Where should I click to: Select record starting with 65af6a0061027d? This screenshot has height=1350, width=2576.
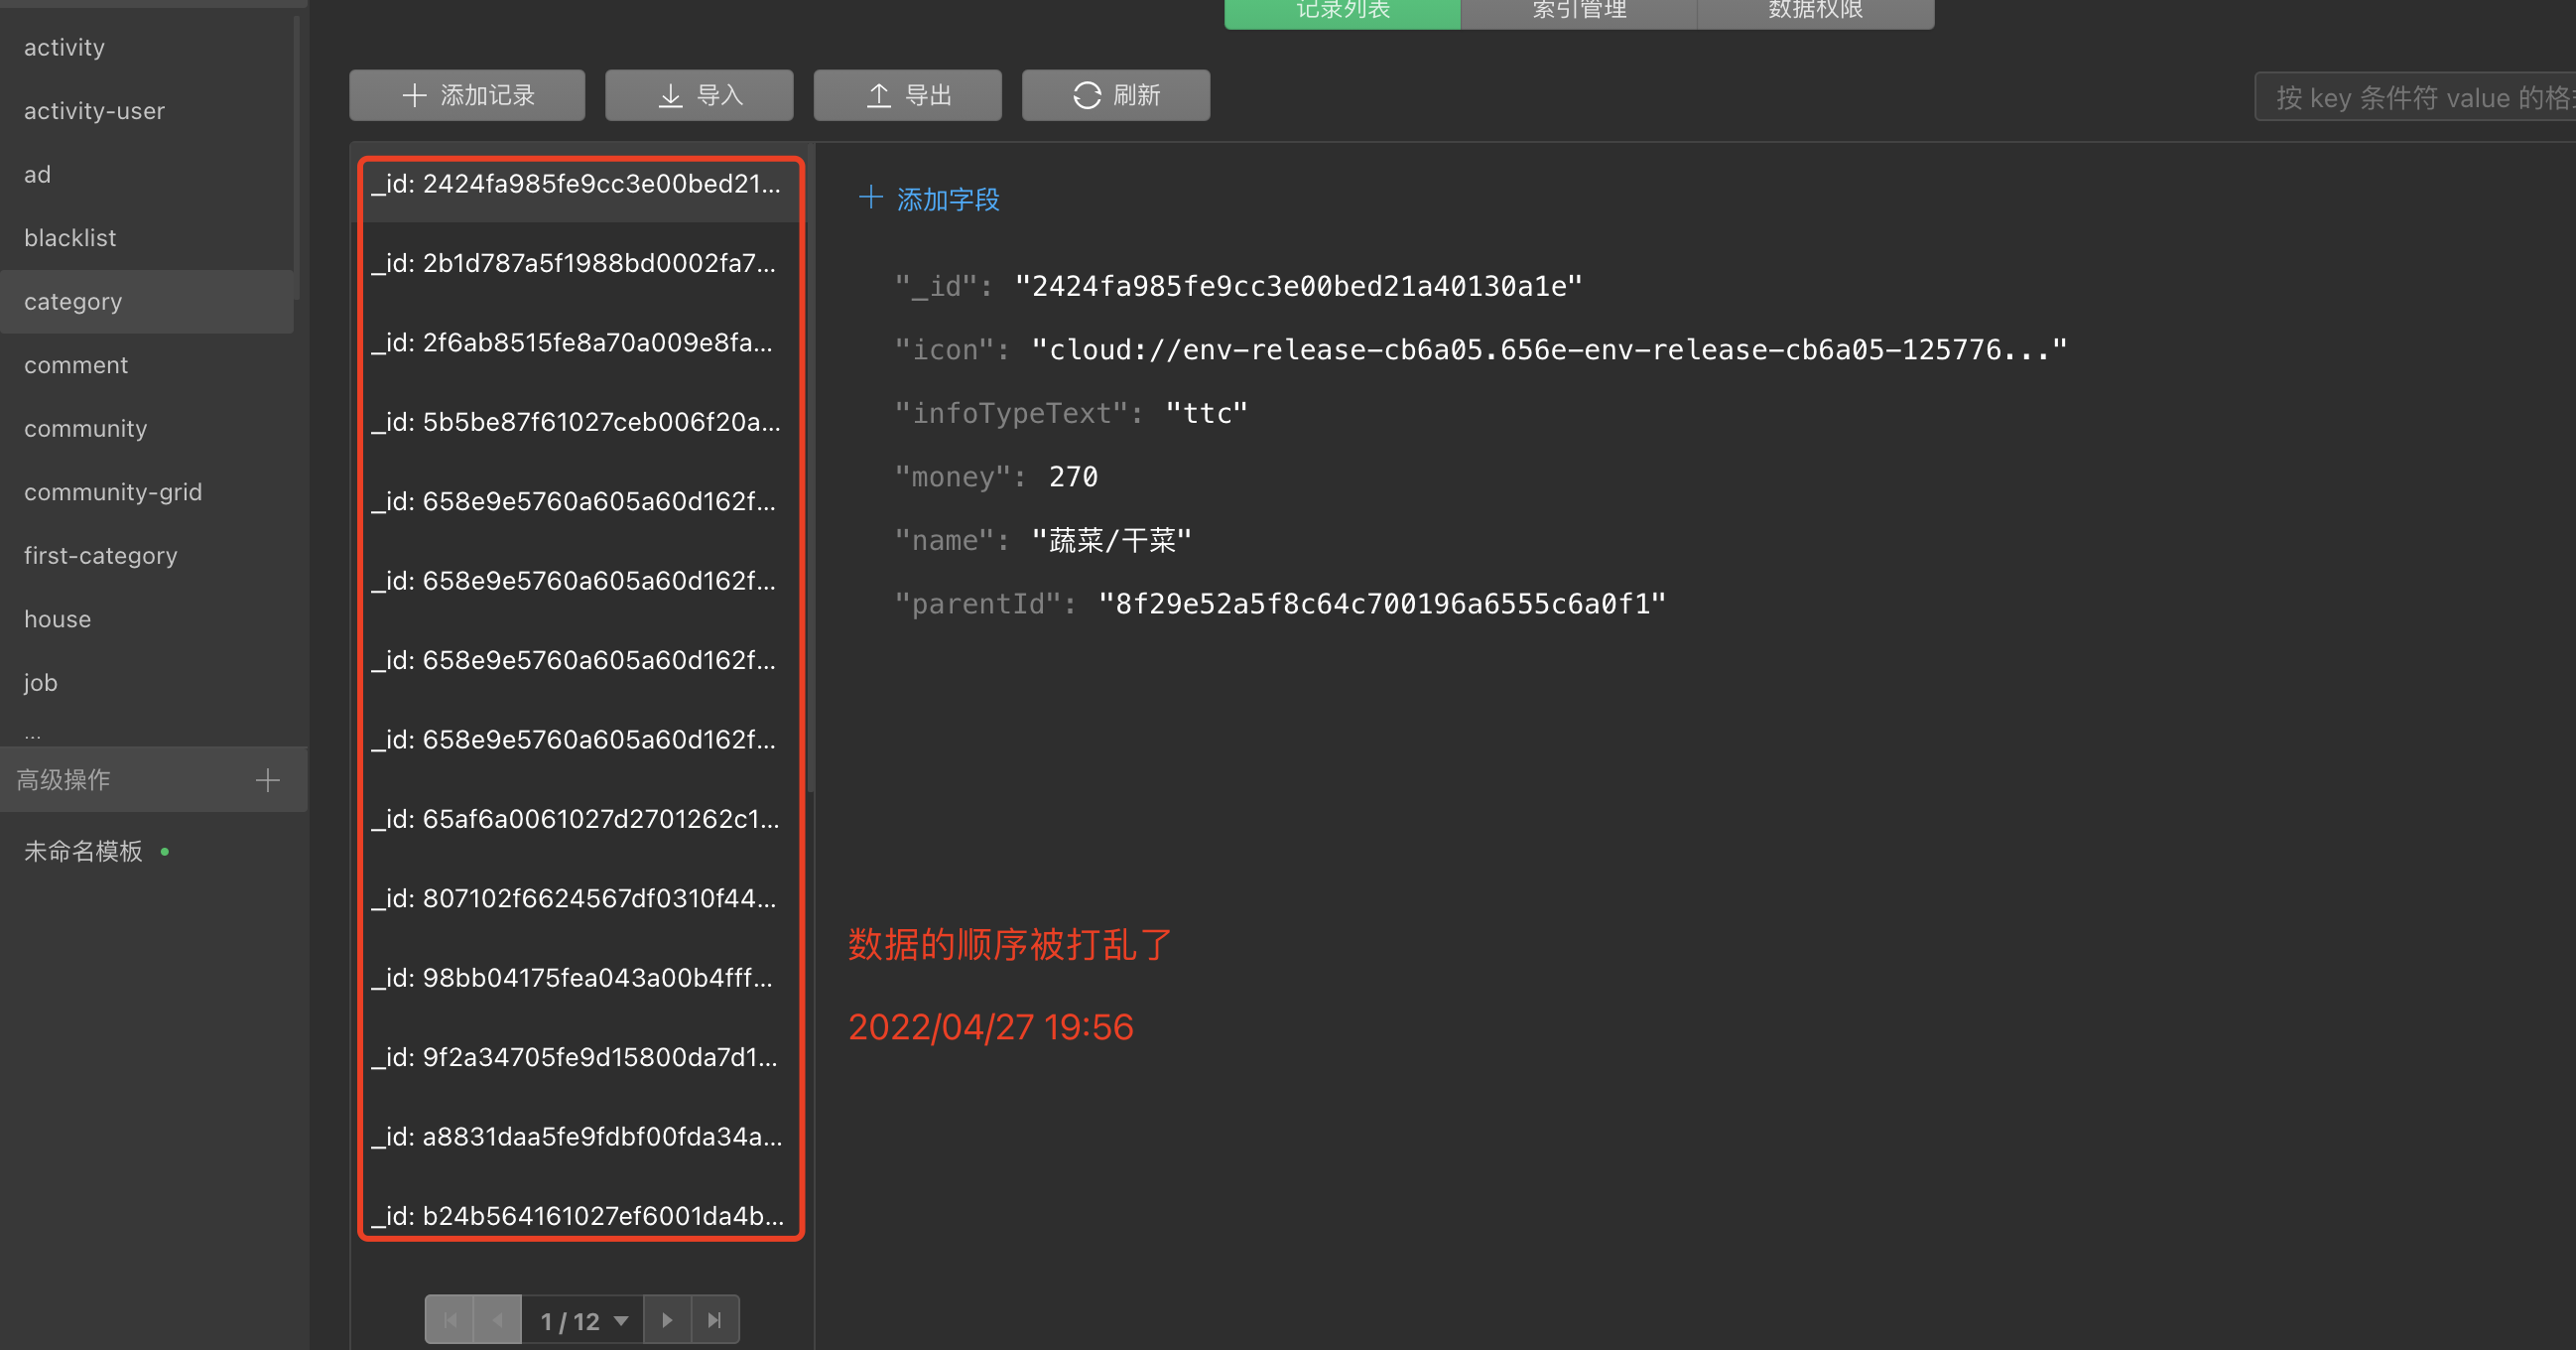pos(574,819)
